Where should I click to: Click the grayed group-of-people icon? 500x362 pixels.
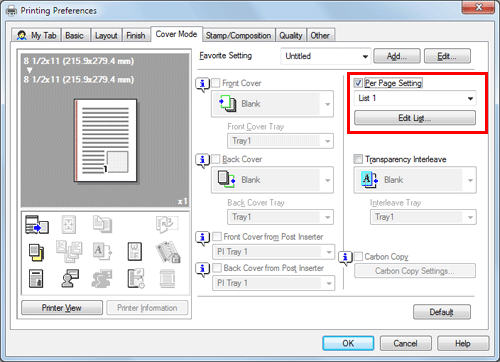point(102,279)
